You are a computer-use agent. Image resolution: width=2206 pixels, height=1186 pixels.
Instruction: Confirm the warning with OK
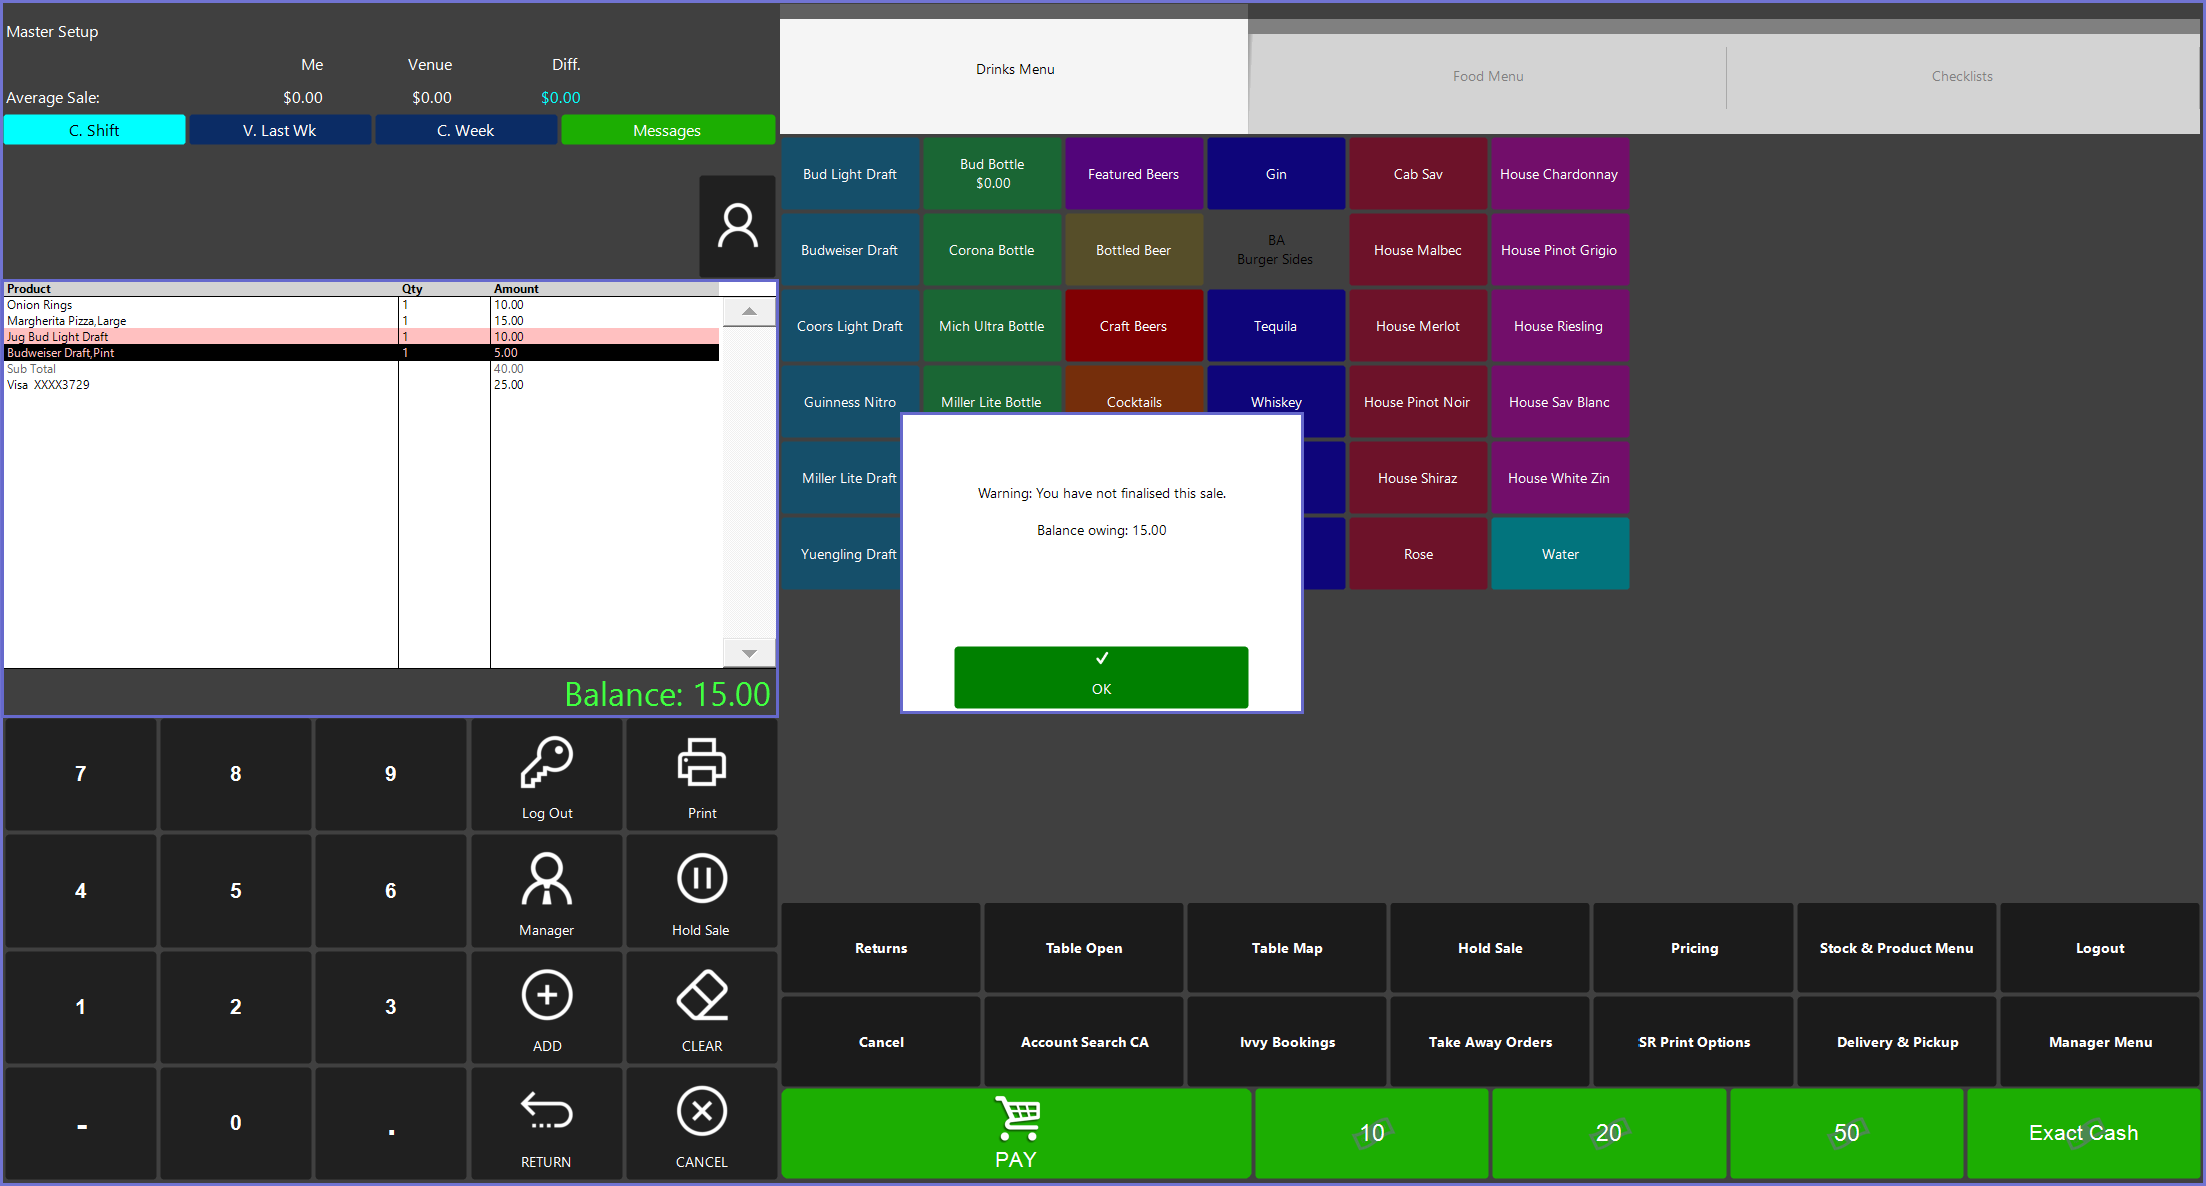point(1101,677)
